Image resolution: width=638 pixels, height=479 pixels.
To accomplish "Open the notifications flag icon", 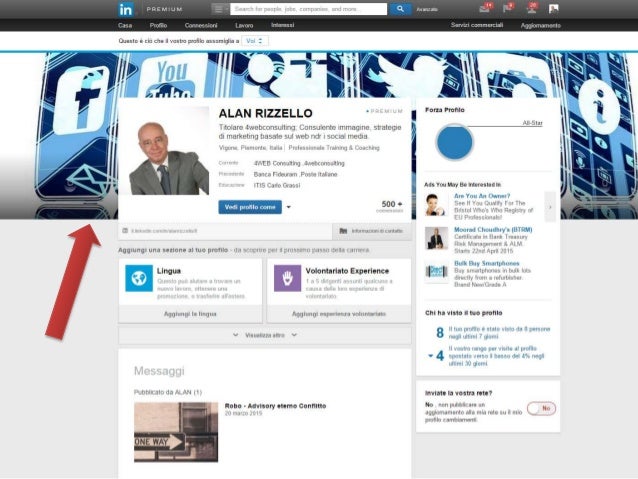I will tap(508, 8).
